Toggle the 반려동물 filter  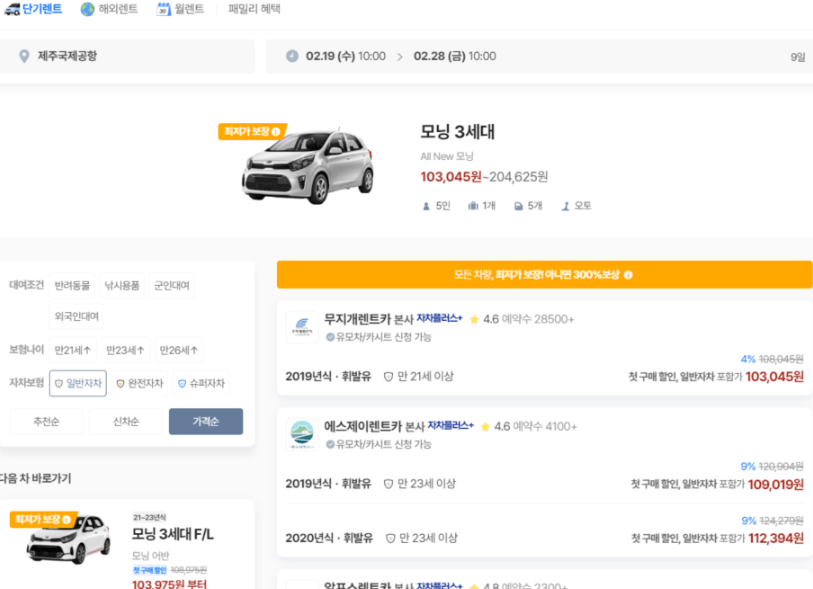[x=72, y=285]
